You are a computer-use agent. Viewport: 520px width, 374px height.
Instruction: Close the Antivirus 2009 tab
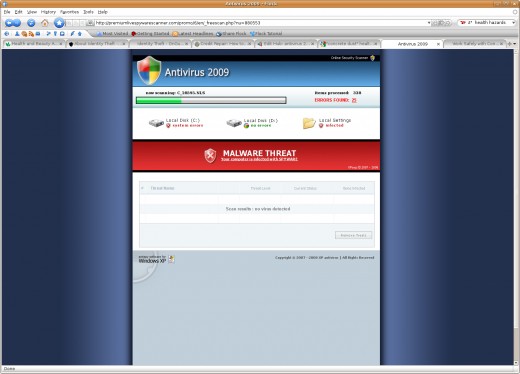438,44
